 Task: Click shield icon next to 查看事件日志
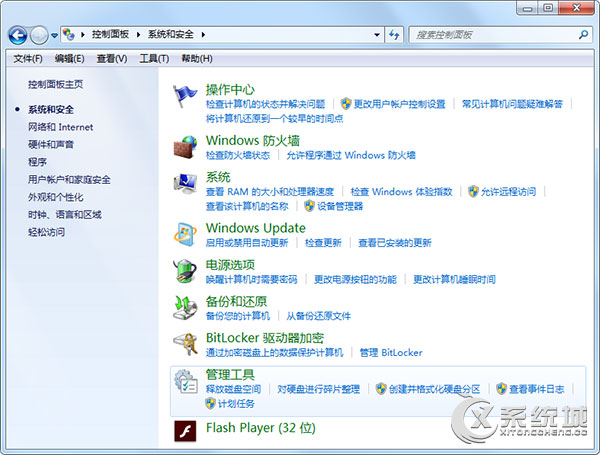click(x=501, y=389)
